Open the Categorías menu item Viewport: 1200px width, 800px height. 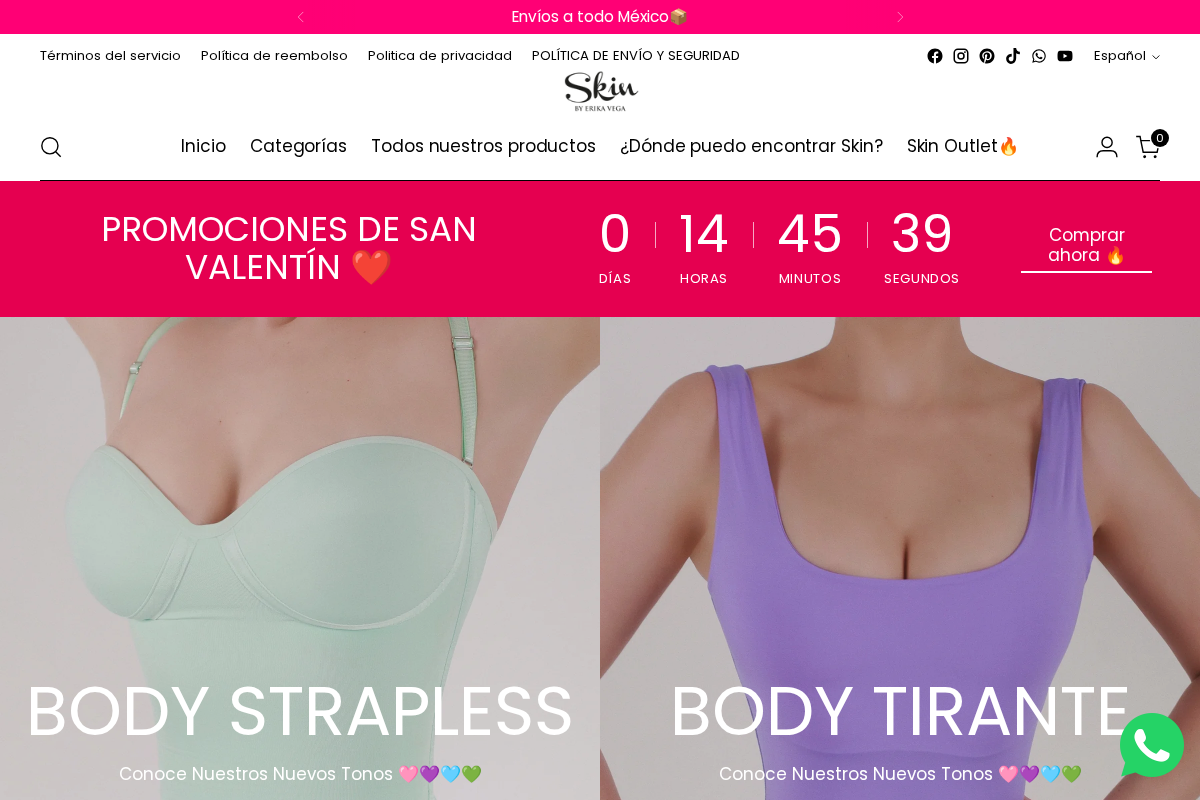298,146
